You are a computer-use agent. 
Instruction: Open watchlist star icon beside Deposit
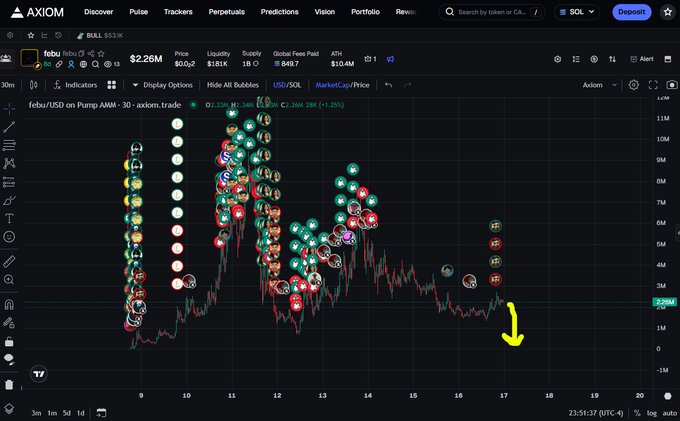(x=668, y=12)
